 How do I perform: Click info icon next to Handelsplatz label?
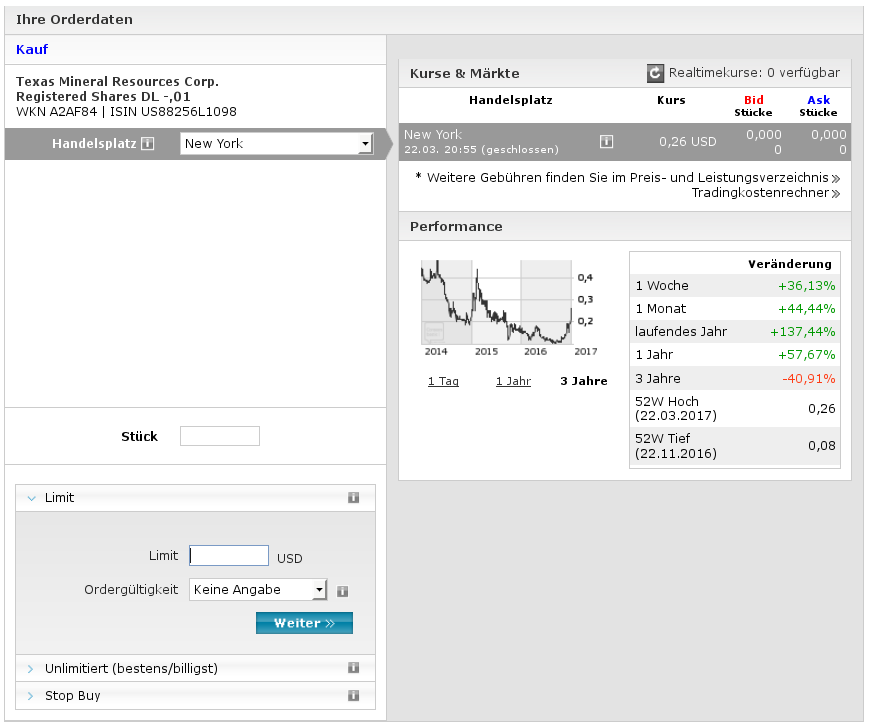[x=148, y=144]
